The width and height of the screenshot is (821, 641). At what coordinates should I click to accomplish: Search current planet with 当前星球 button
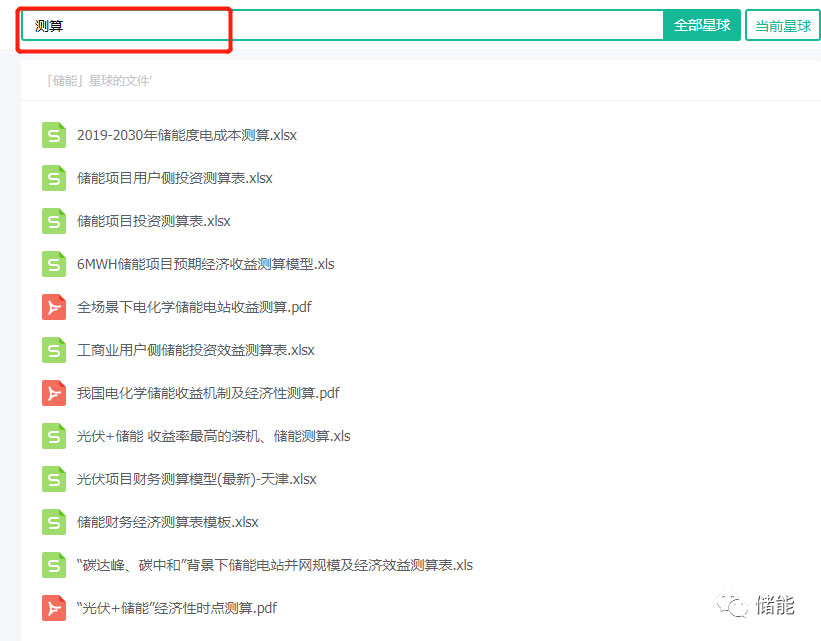782,26
